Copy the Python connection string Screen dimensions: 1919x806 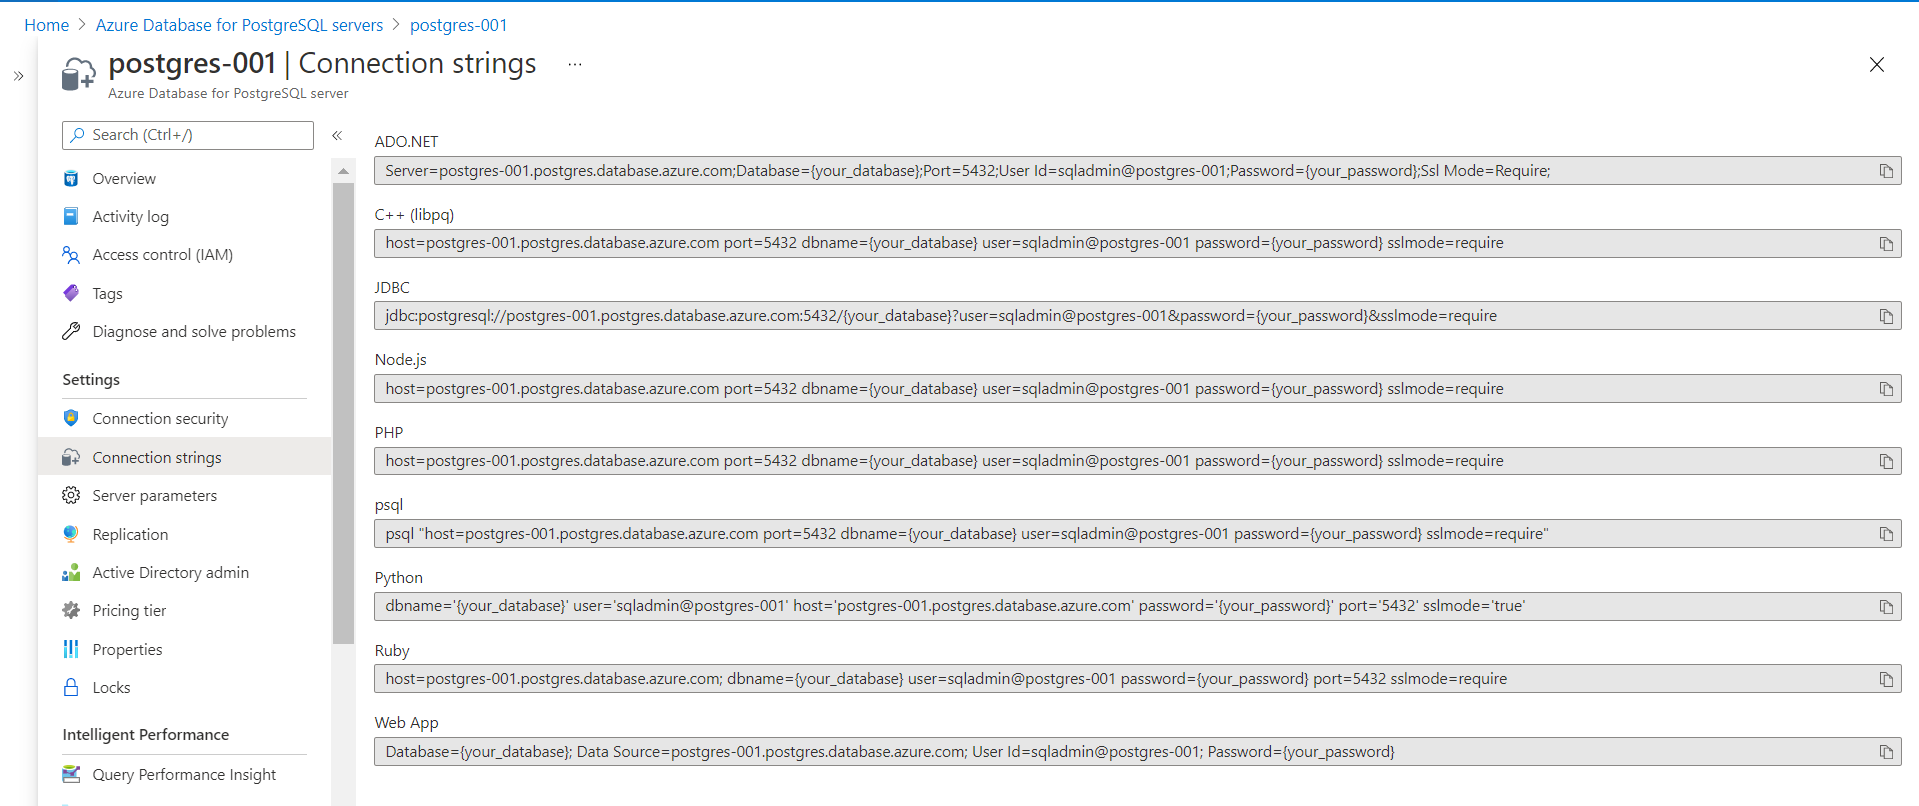pos(1886,607)
